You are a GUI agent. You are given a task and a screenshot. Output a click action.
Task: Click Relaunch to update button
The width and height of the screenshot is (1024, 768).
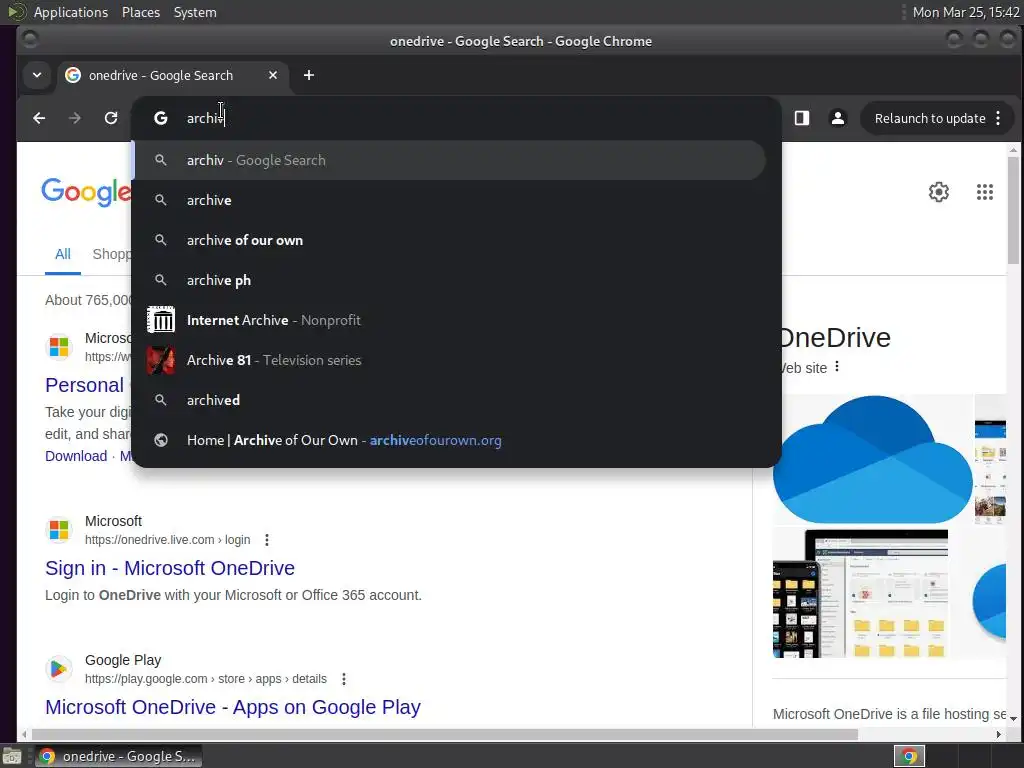tap(930, 118)
